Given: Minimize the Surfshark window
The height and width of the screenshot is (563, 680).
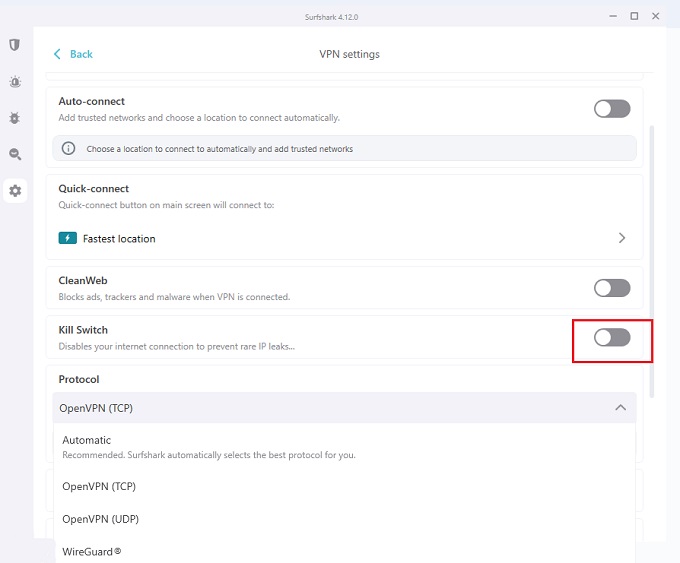Looking at the screenshot, I should 613,16.
